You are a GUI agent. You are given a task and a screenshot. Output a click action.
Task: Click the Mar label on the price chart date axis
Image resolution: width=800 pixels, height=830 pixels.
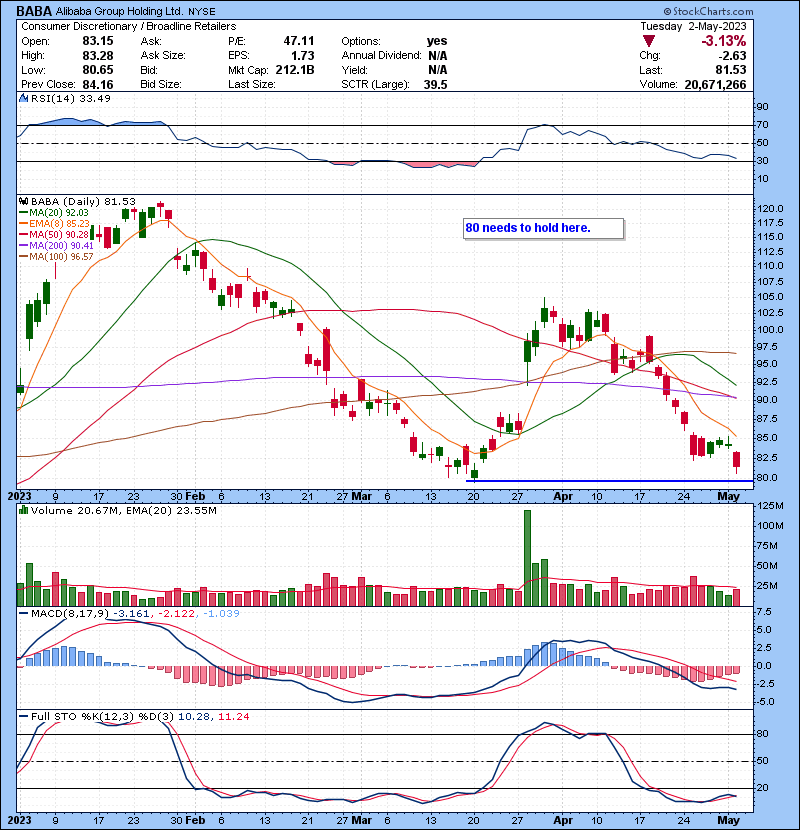pos(362,497)
